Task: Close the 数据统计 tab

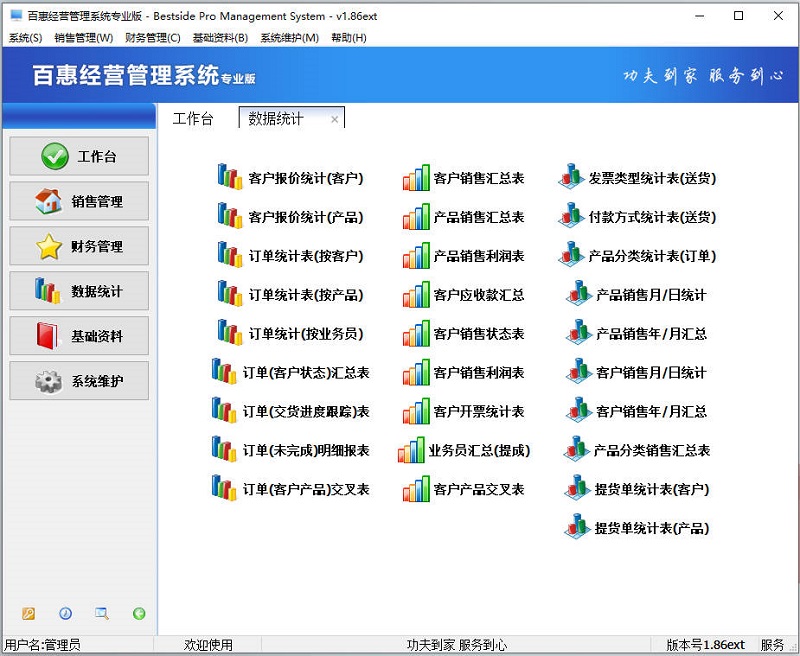Action: [335, 118]
